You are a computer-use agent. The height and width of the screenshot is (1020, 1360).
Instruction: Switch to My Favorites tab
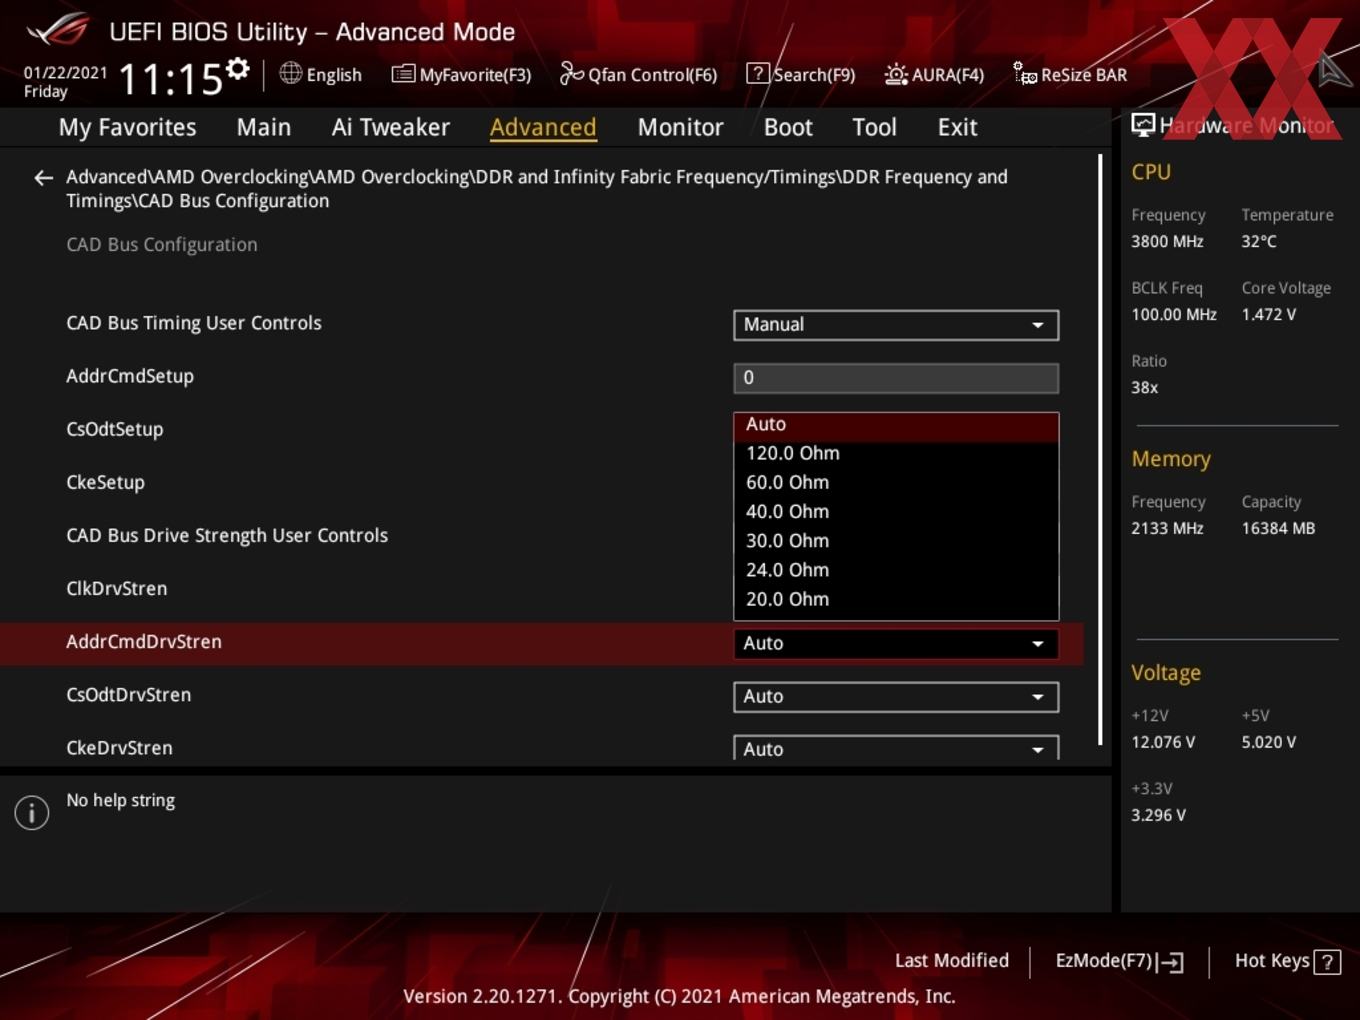coord(127,128)
